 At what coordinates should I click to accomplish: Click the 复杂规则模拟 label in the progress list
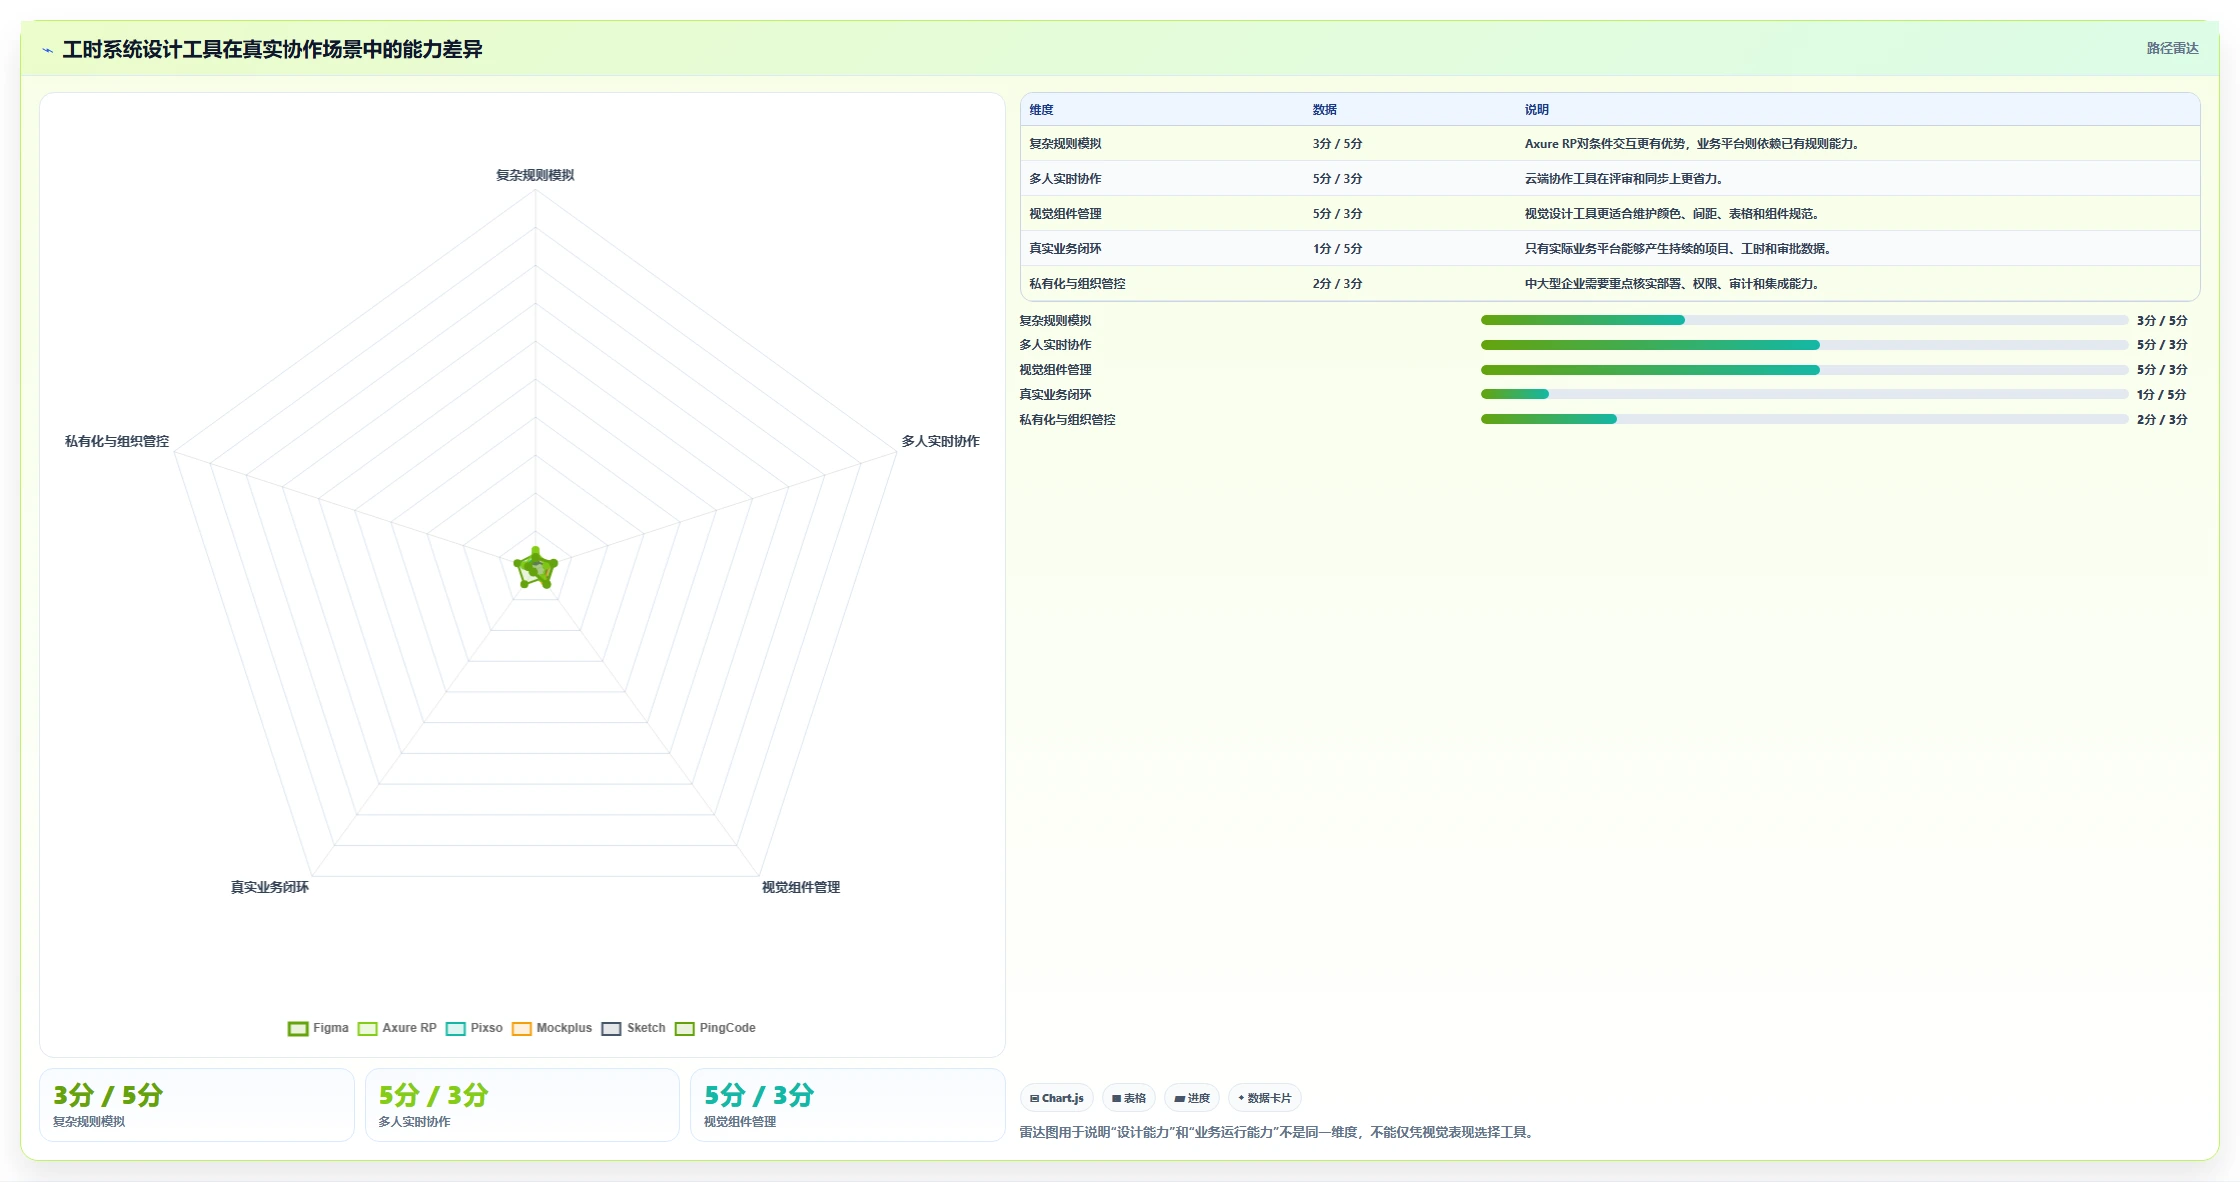point(1055,320)
